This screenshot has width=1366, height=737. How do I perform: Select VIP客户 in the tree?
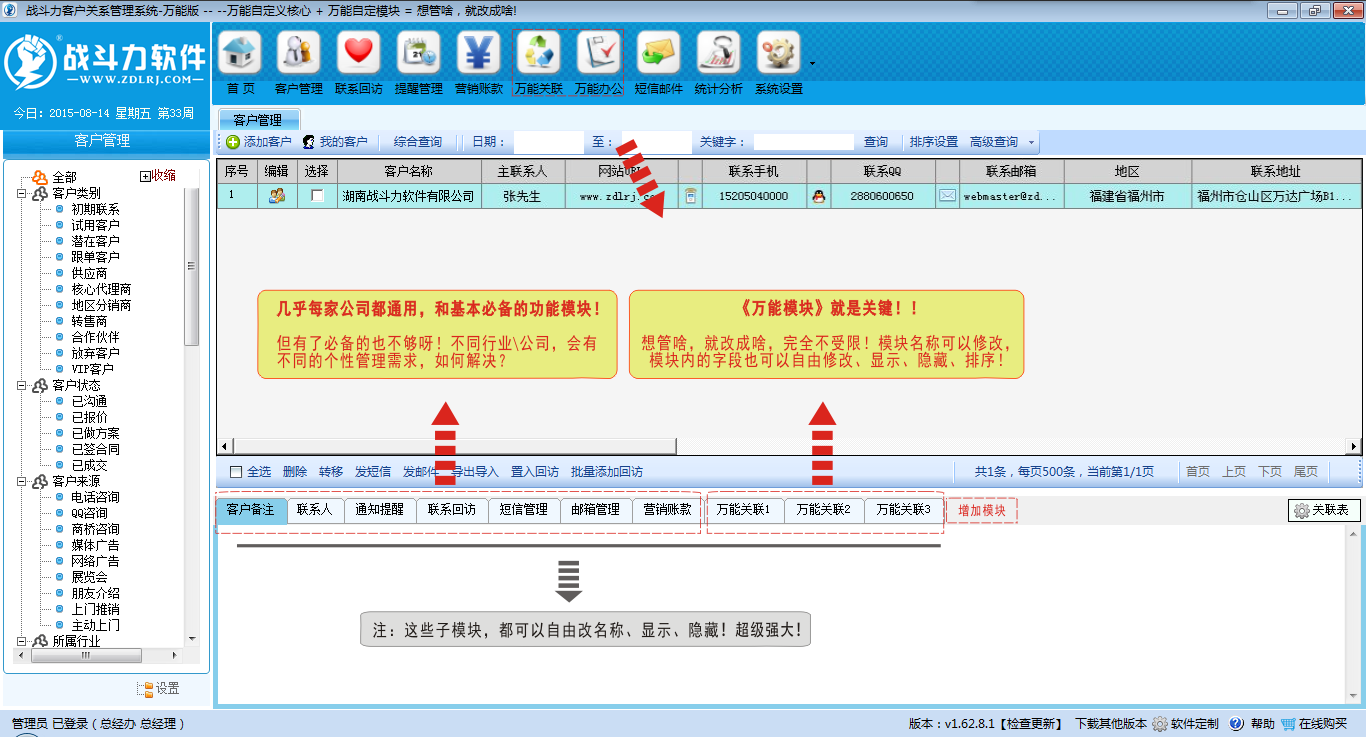click(92, 369)
